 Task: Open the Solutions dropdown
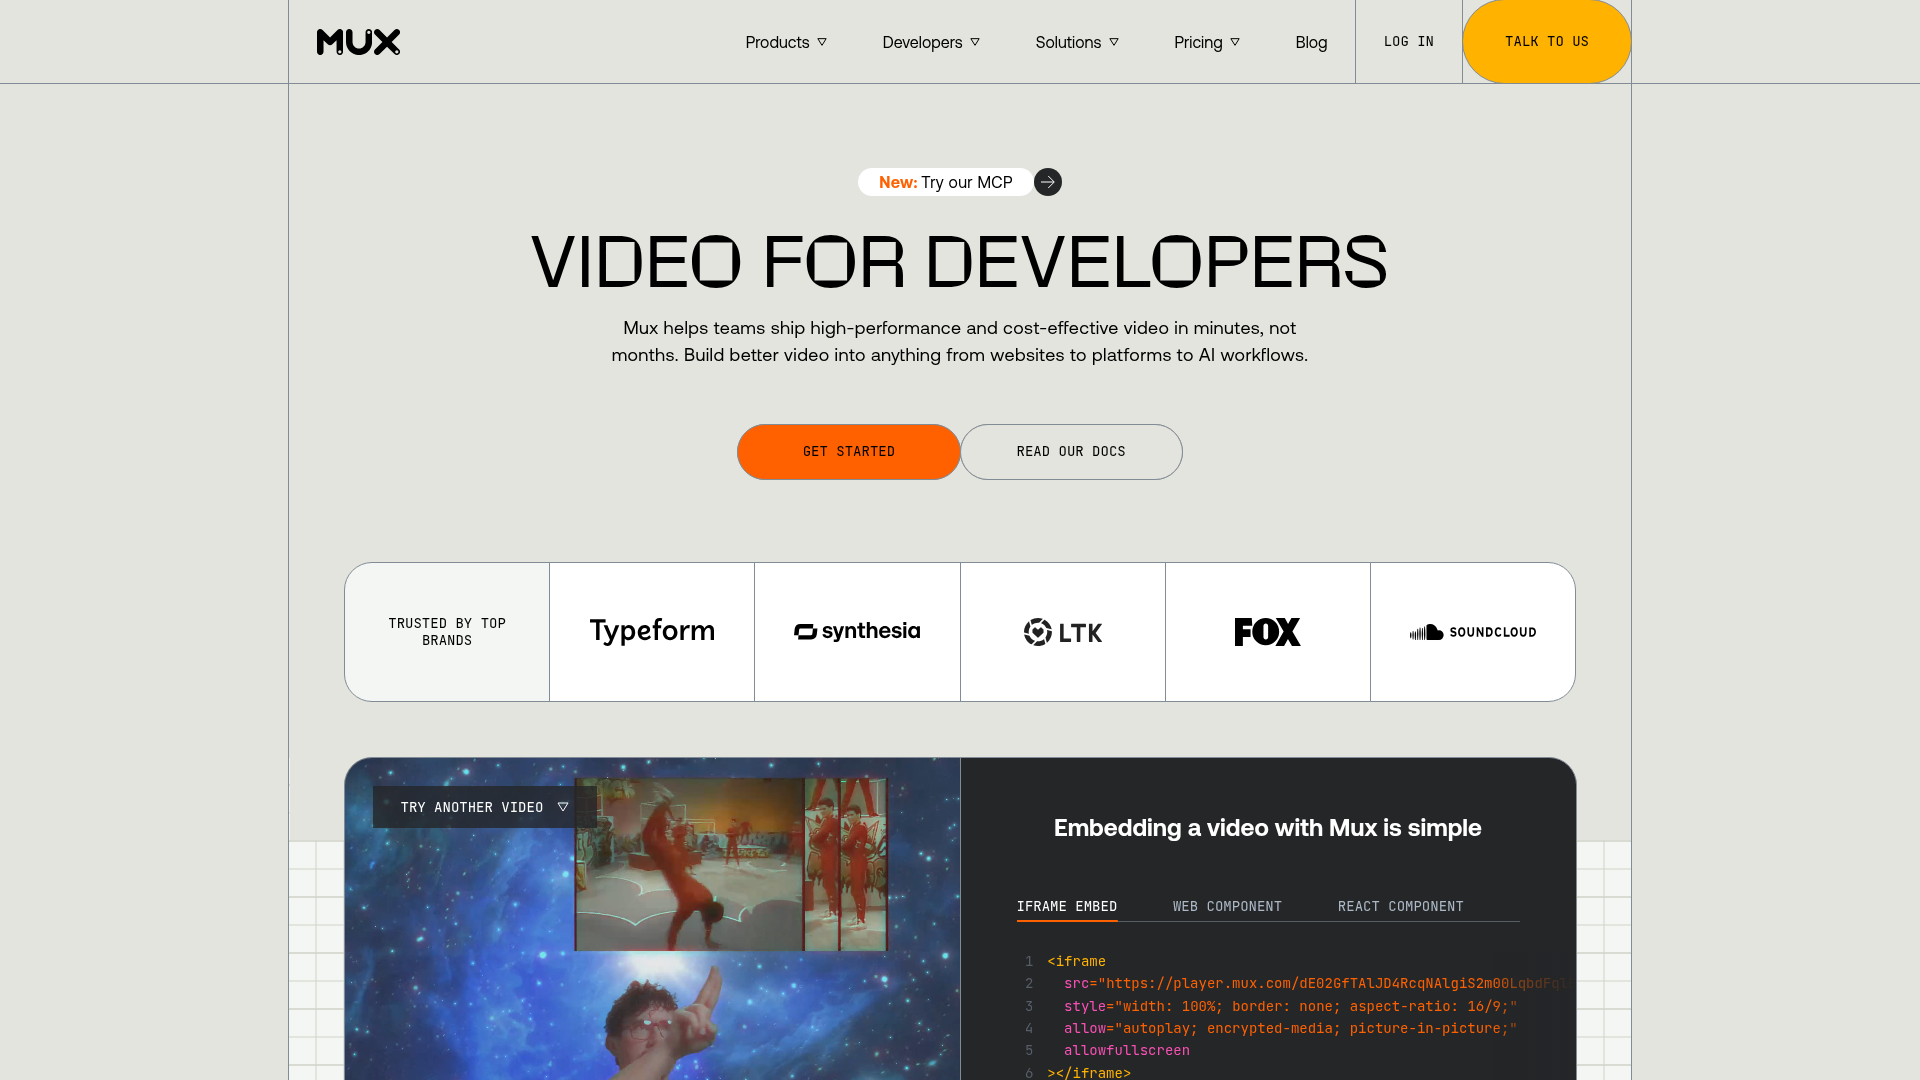click(x=1076, y=42)
